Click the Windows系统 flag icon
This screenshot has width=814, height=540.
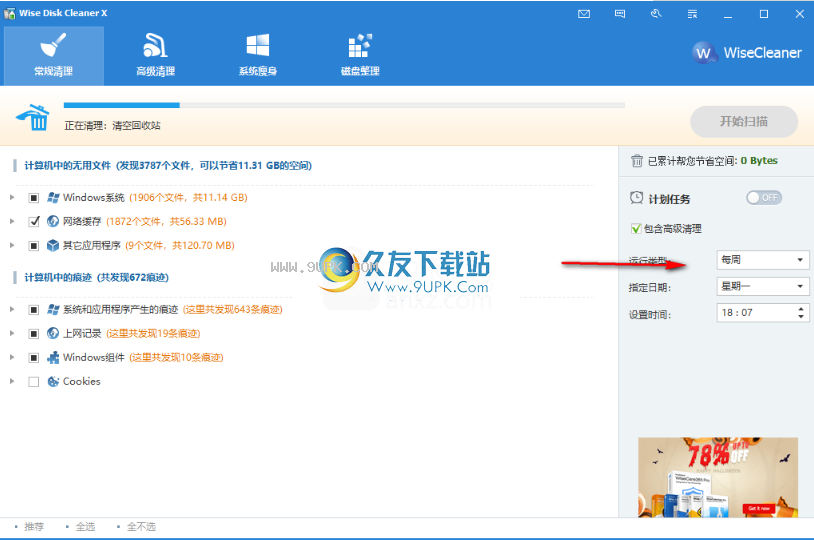(x=53, y=197)
